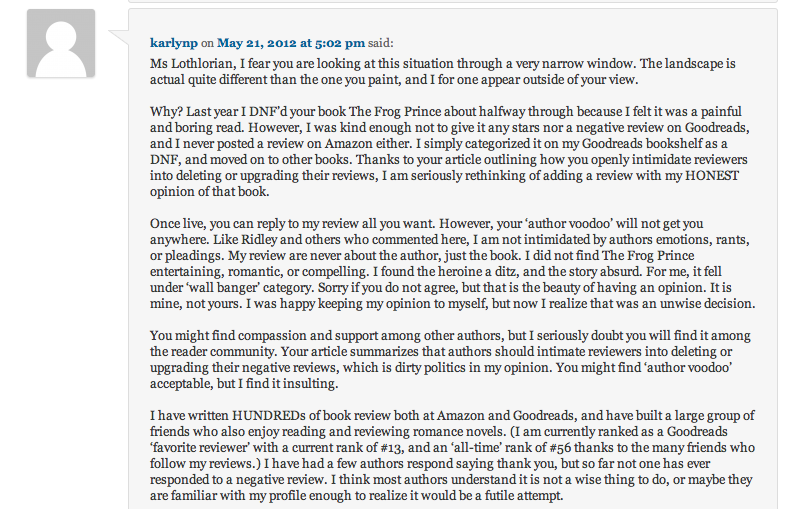Click the paragraph starting 'Why? Last year'
The image size is (787, 509).
click(x=449, y=151)
